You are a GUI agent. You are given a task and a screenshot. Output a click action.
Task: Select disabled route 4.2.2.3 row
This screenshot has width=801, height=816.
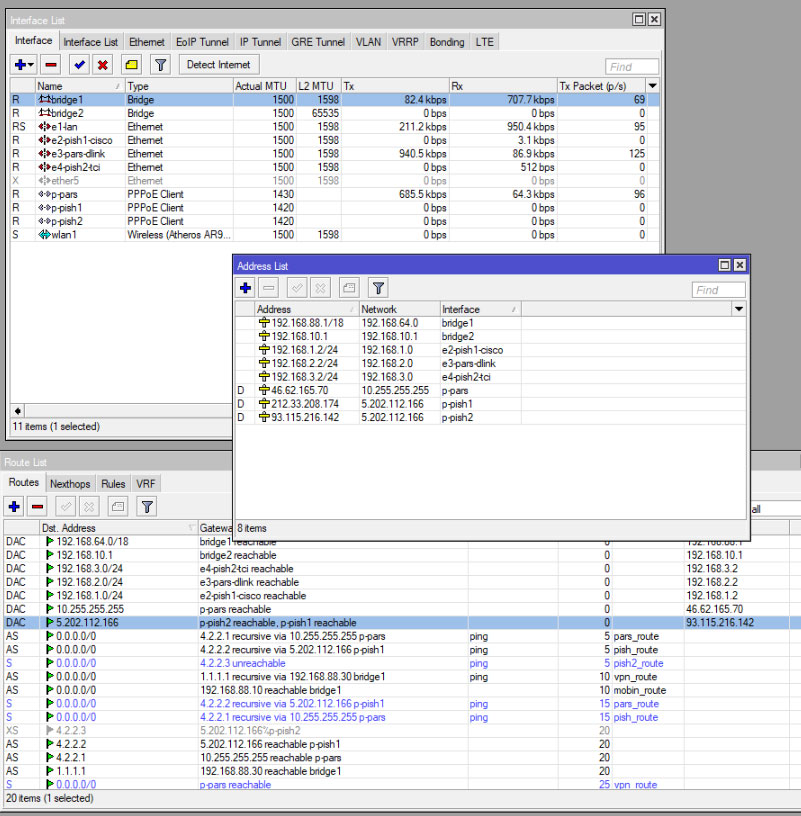tap(400, 731)
